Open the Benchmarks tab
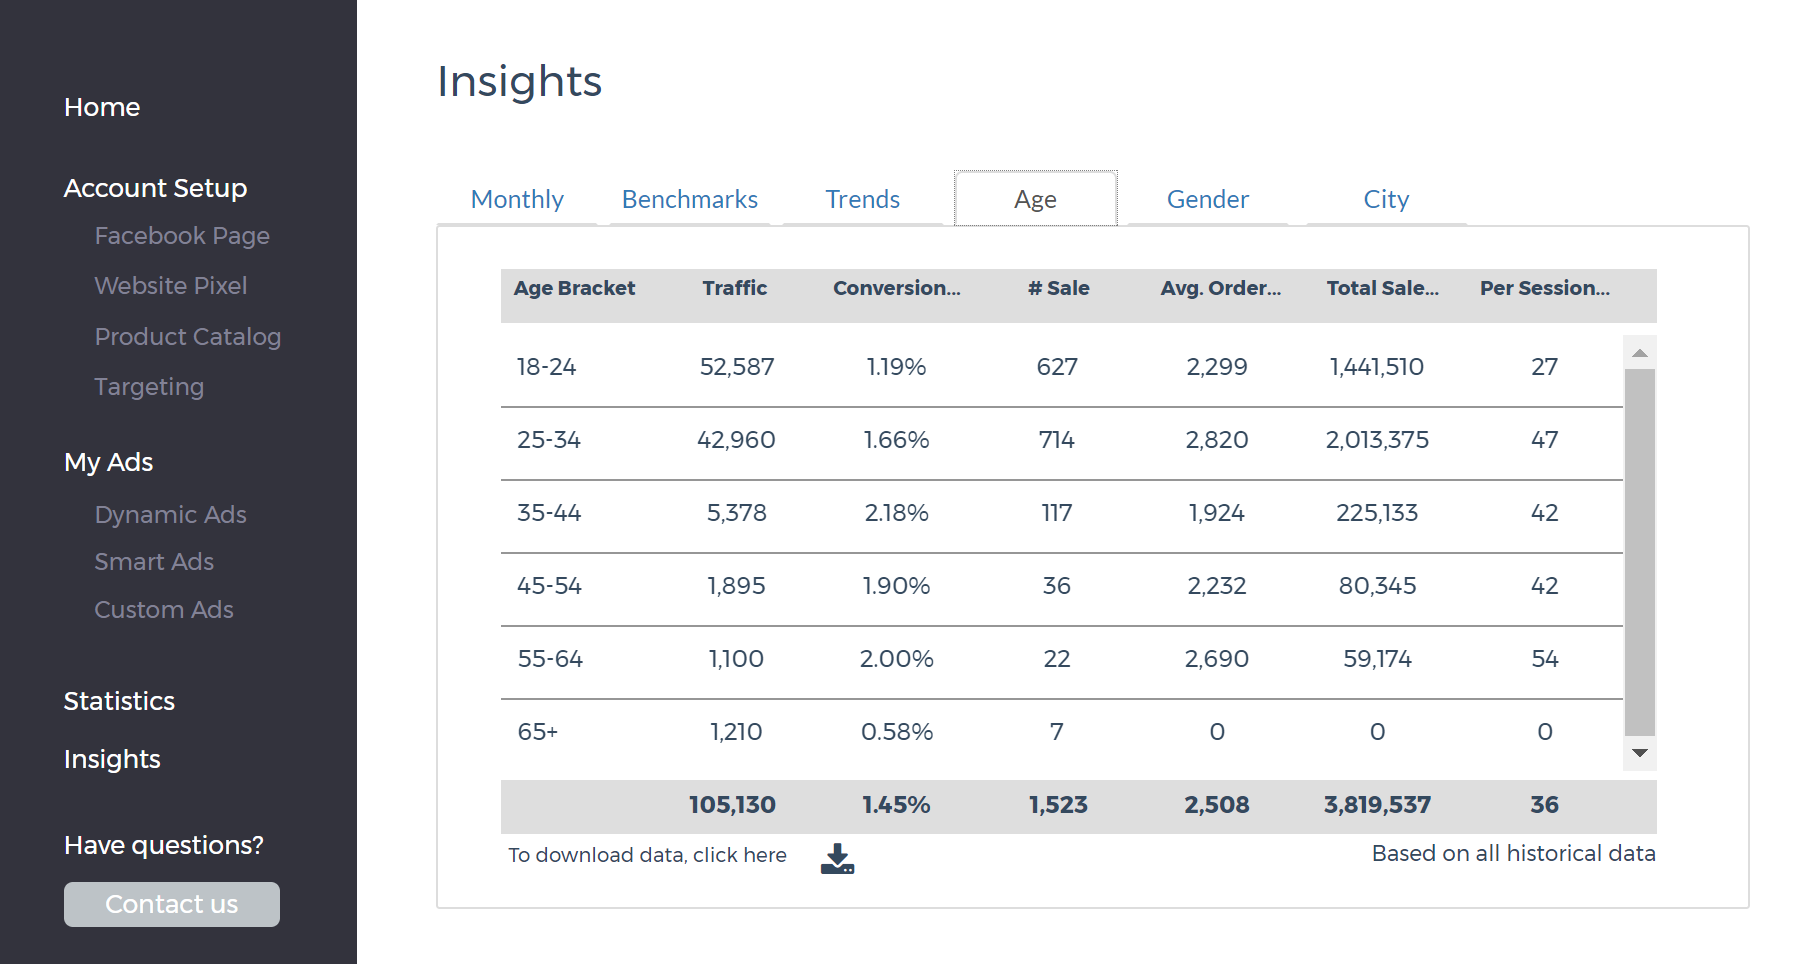 click(689, 199)
